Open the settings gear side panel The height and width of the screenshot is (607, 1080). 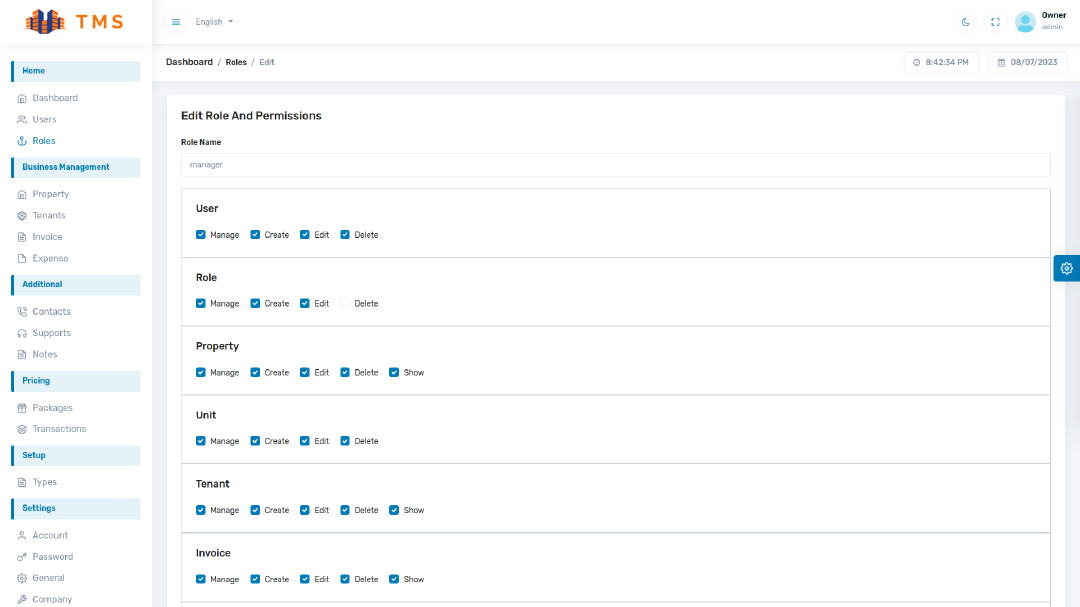1066,268
